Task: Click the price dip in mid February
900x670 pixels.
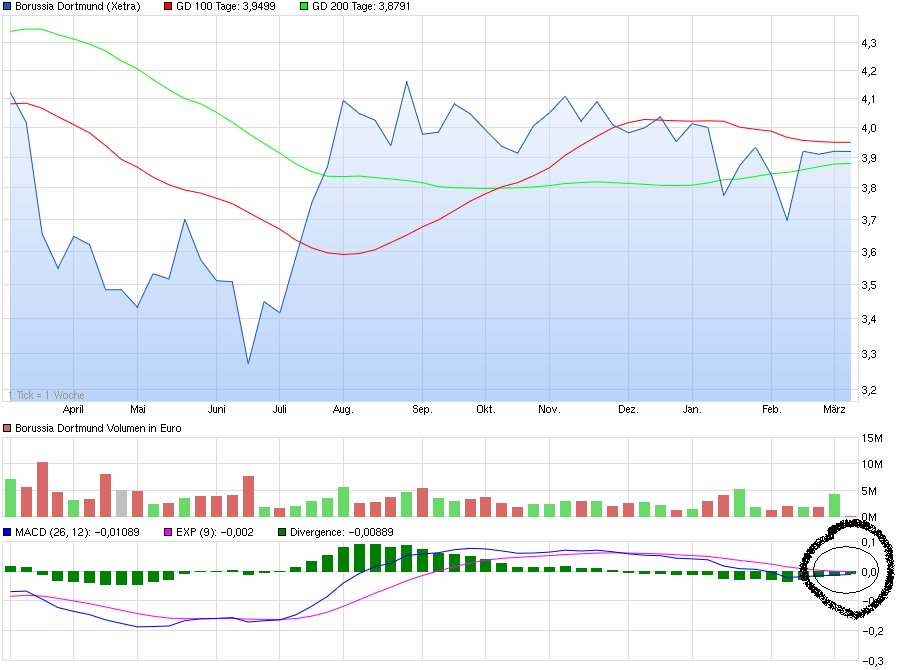Action: tap(787, 220)
